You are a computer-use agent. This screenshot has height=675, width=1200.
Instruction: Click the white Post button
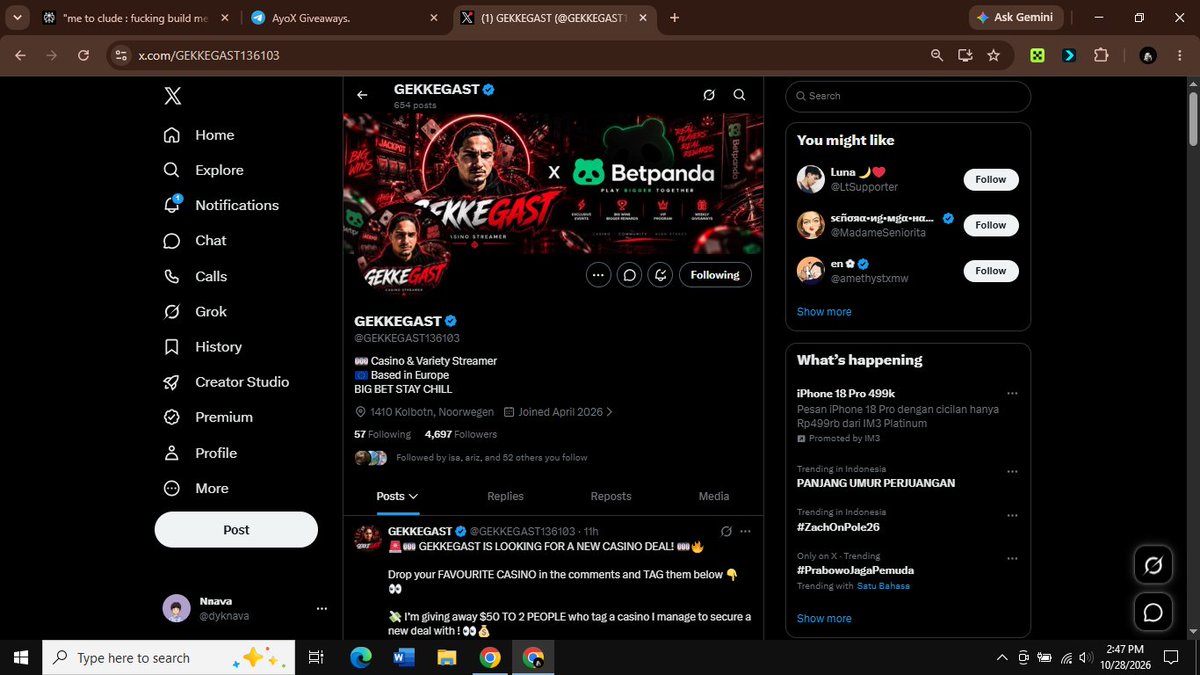coord(236,530)
